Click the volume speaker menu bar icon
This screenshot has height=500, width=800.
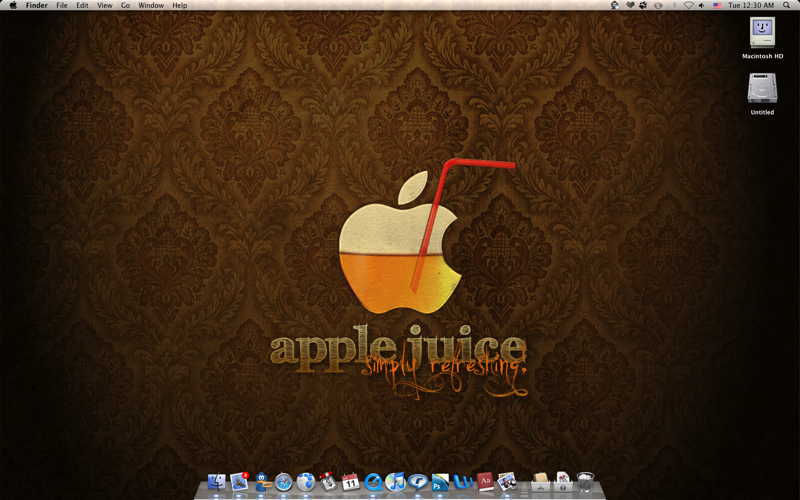click(702, 5)
